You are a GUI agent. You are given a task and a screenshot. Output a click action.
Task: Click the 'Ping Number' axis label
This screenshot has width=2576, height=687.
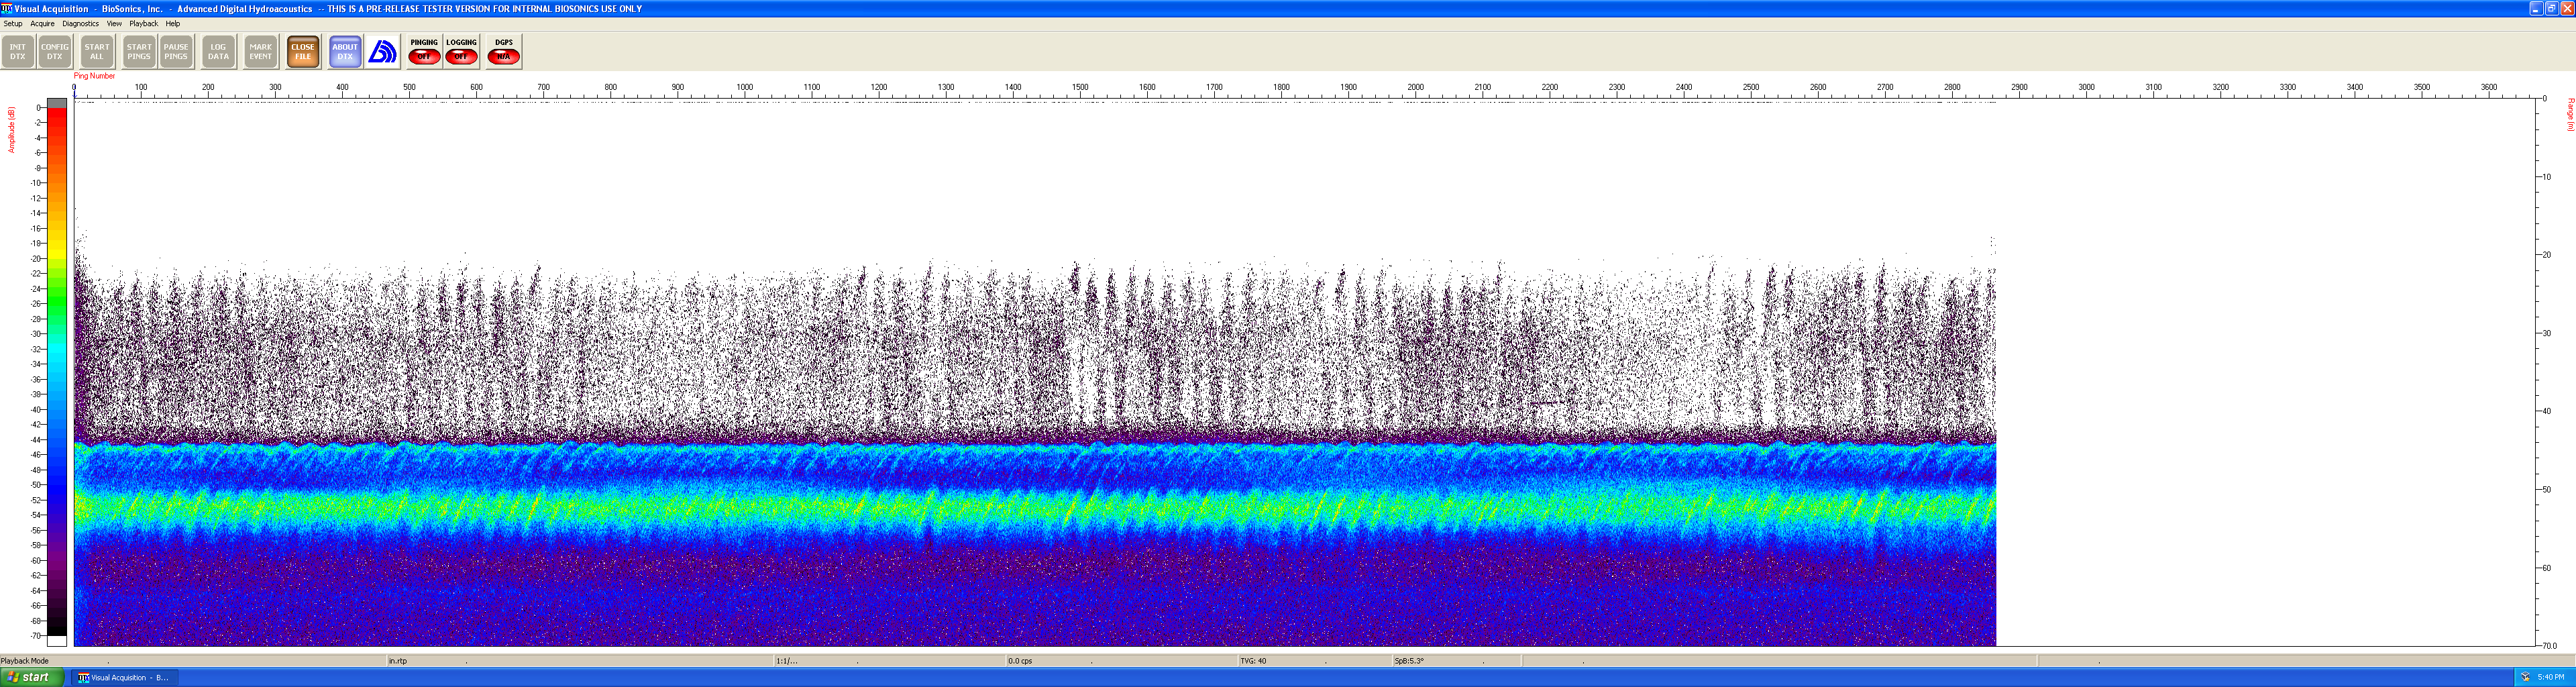coord(94,76)
